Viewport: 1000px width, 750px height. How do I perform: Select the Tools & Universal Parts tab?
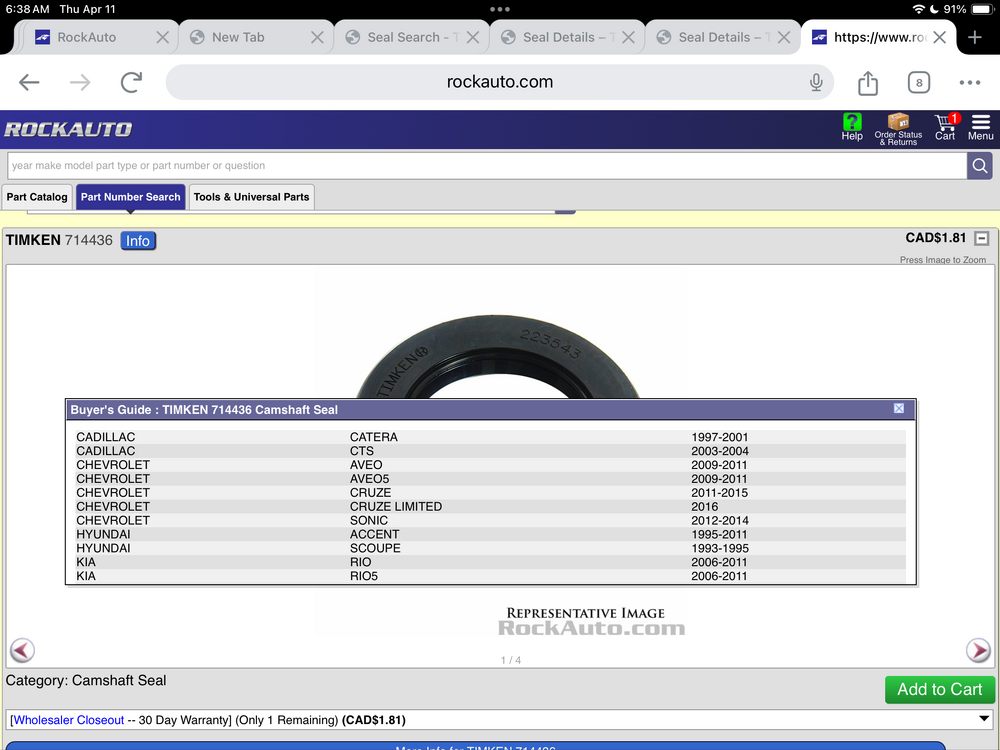(x=251, y=197)
